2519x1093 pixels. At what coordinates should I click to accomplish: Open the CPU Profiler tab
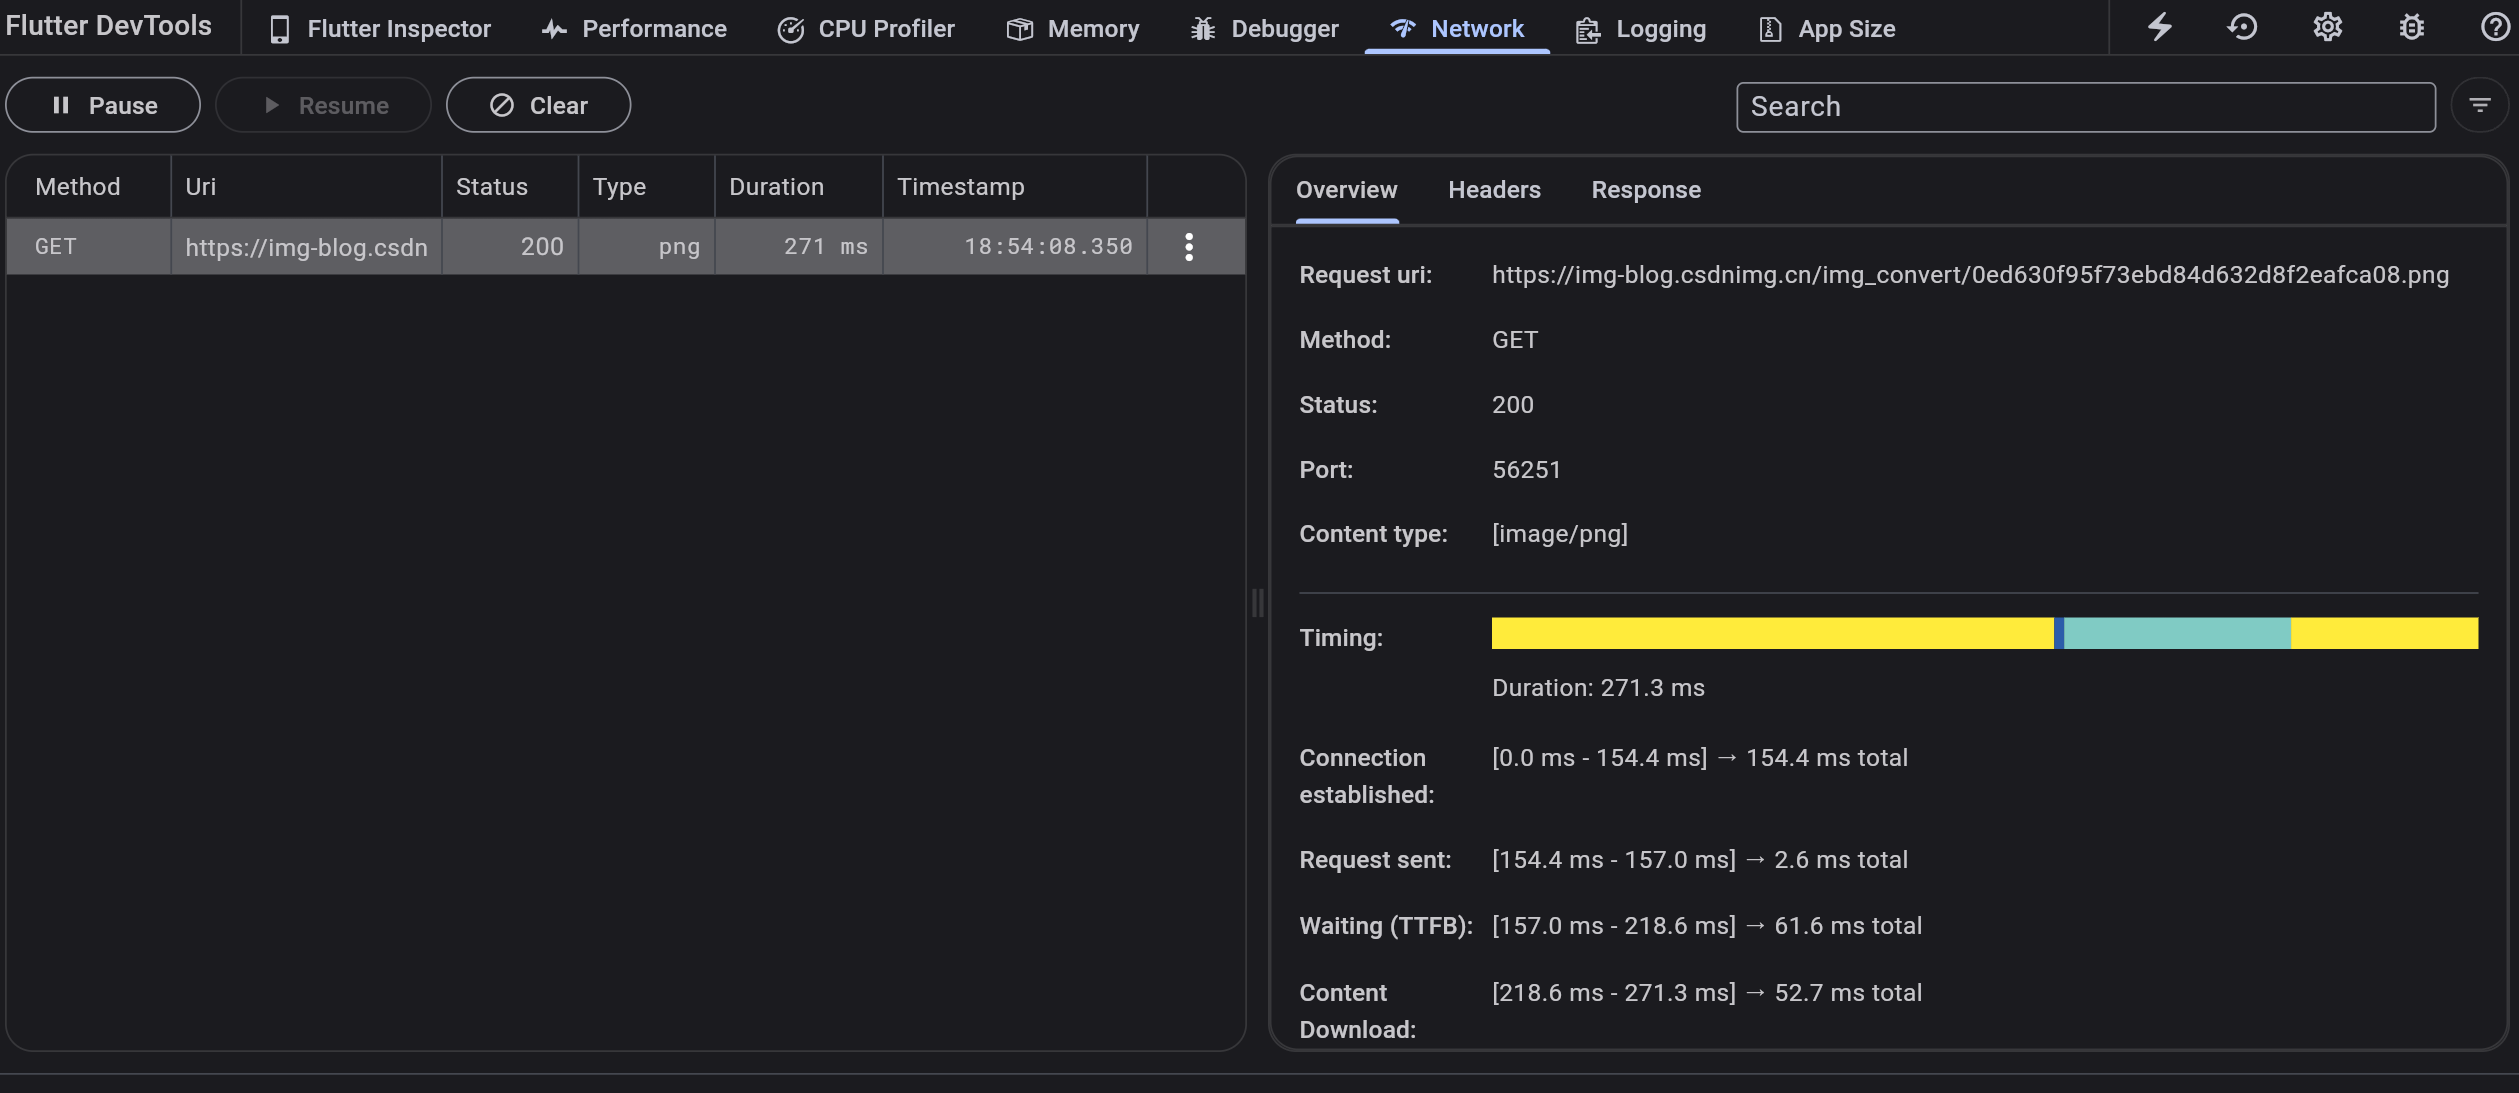866,29
